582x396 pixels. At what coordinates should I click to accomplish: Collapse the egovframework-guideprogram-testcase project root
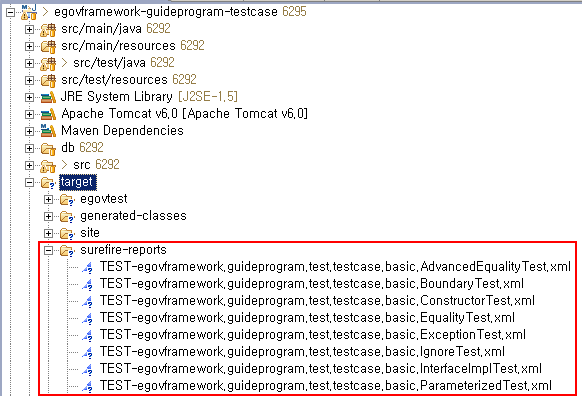coord(10,12)
